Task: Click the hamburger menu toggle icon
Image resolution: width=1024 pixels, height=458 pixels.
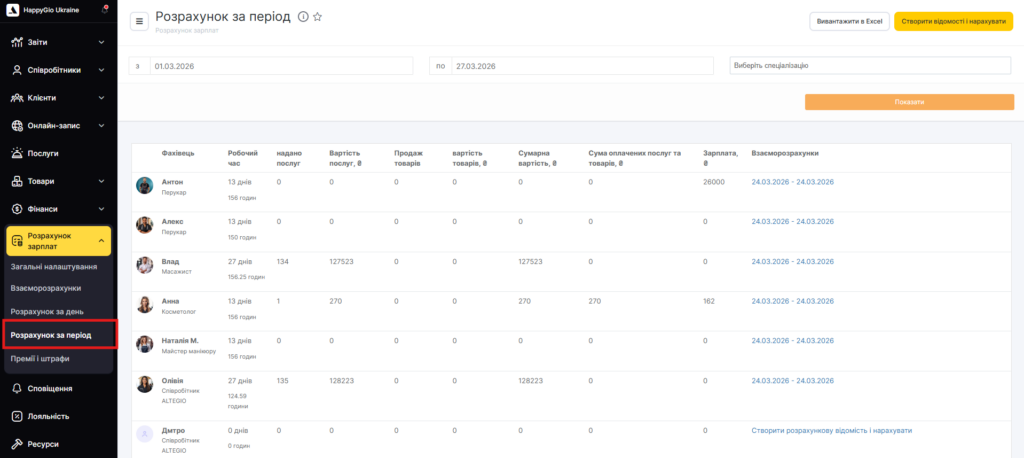Action: 138,21
